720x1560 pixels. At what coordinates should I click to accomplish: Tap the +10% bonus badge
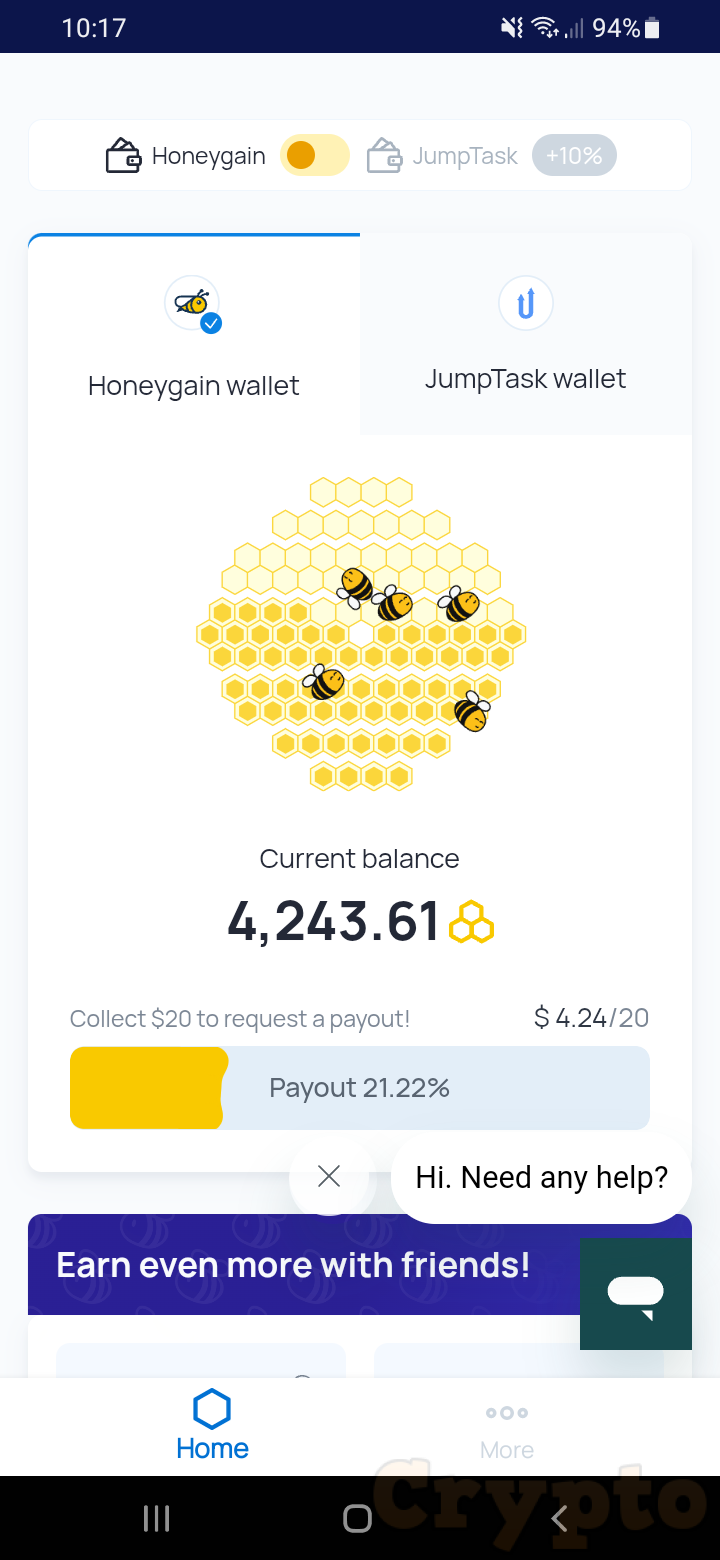[574, 156]
